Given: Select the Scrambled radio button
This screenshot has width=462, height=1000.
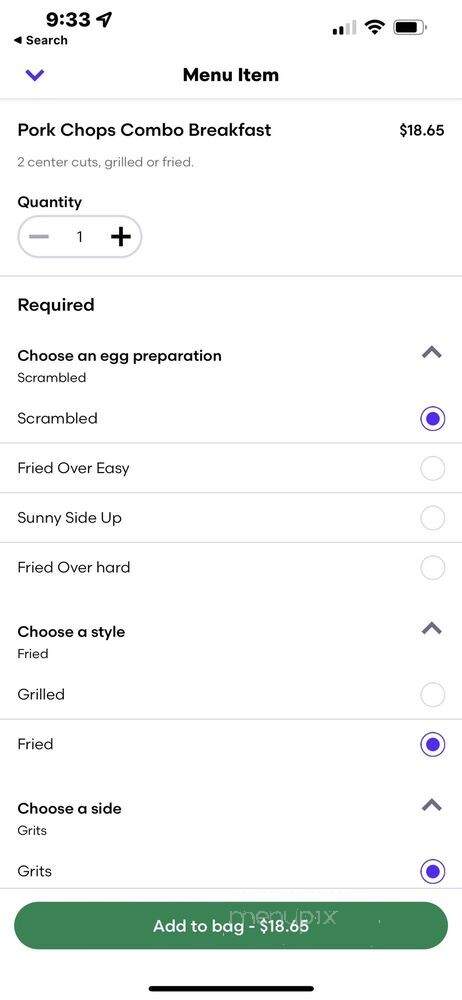Looking at the screenshot, I should (433, 419).
